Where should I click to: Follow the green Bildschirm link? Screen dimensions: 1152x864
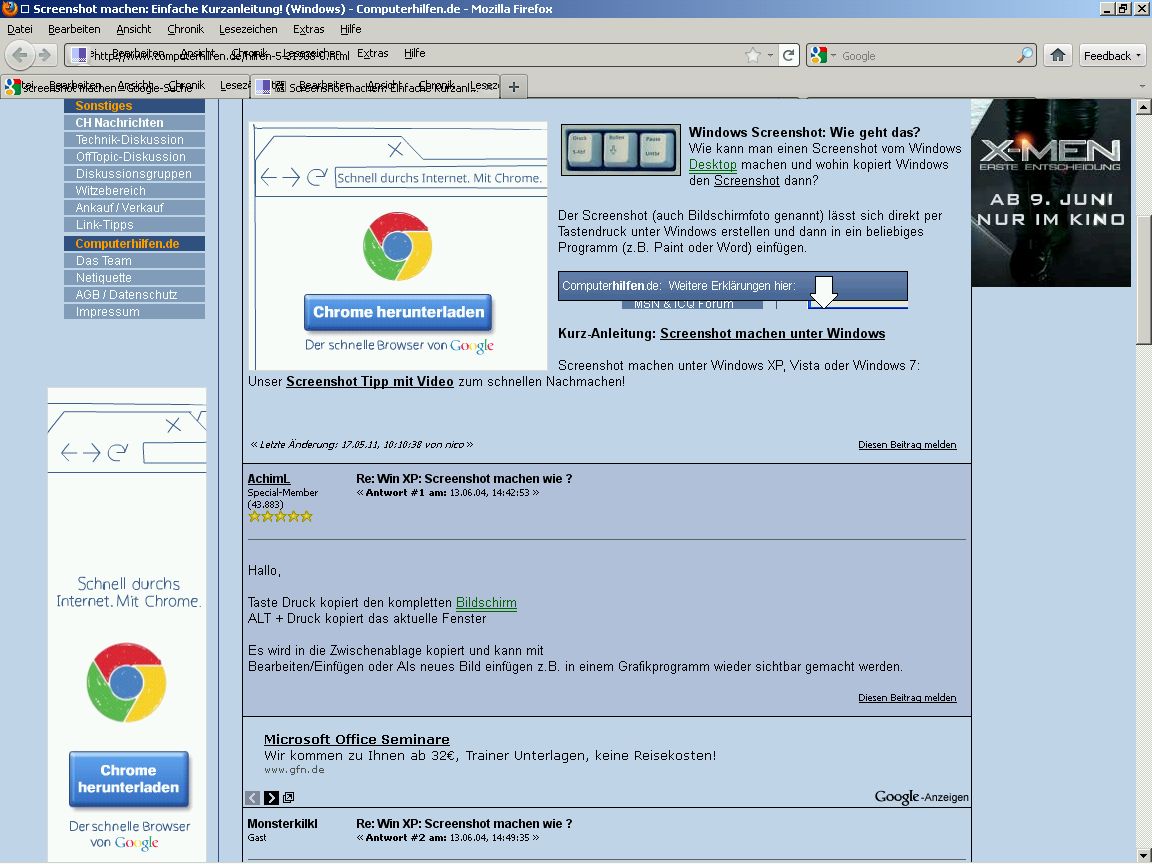[x=486, y=603]
